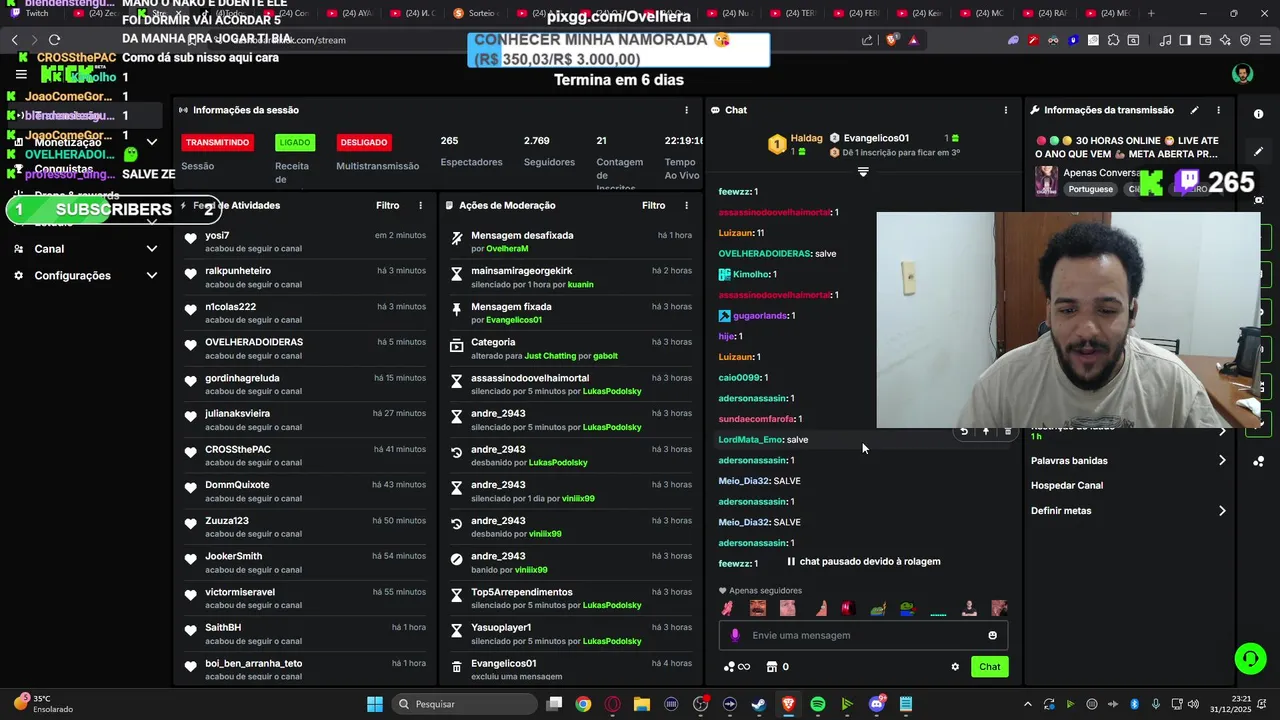Toggle the DESLIGADO multistream badge
This screenshot has height=720, width=1280.
click(x=364, y=142)
